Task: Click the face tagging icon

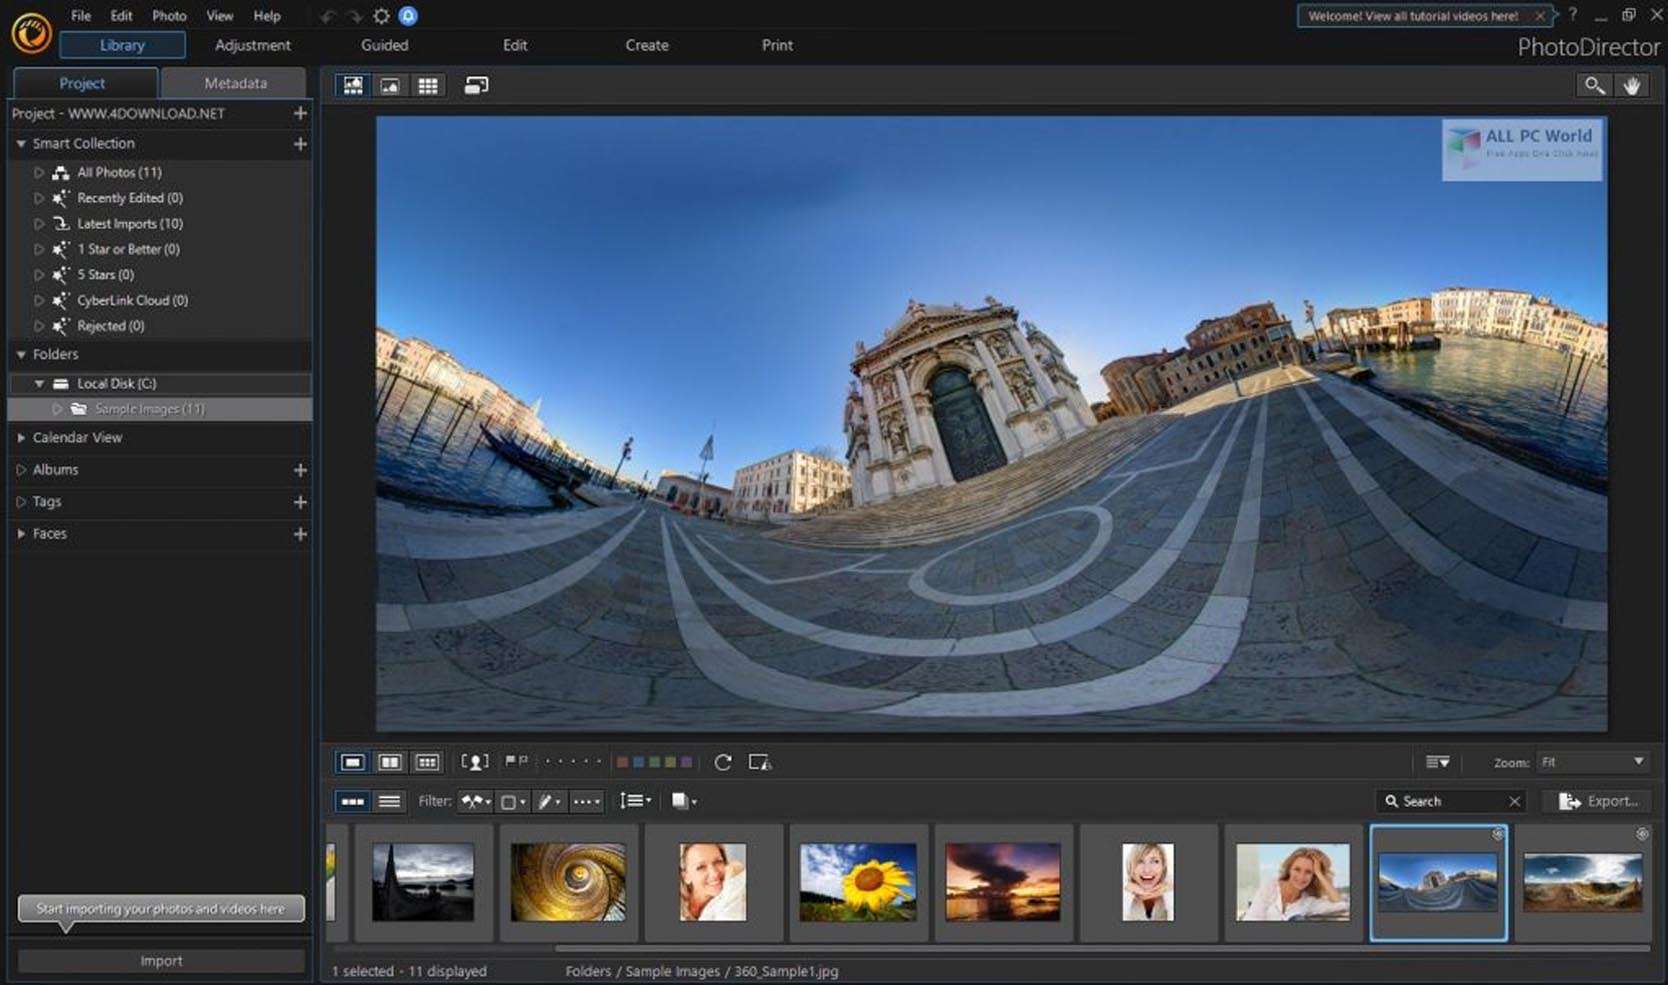Action: point(474,762)
